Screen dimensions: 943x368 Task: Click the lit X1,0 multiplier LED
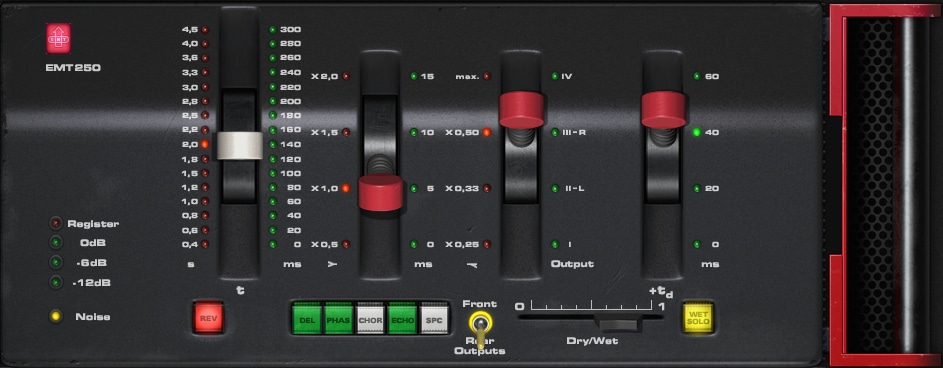tap(346, 188)
